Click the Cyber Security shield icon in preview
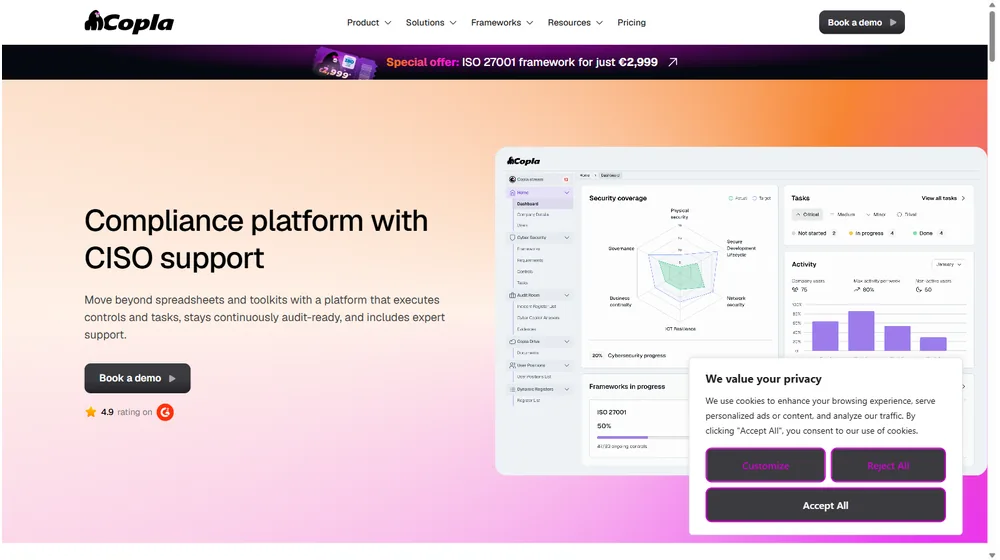 tap(512, 237)
